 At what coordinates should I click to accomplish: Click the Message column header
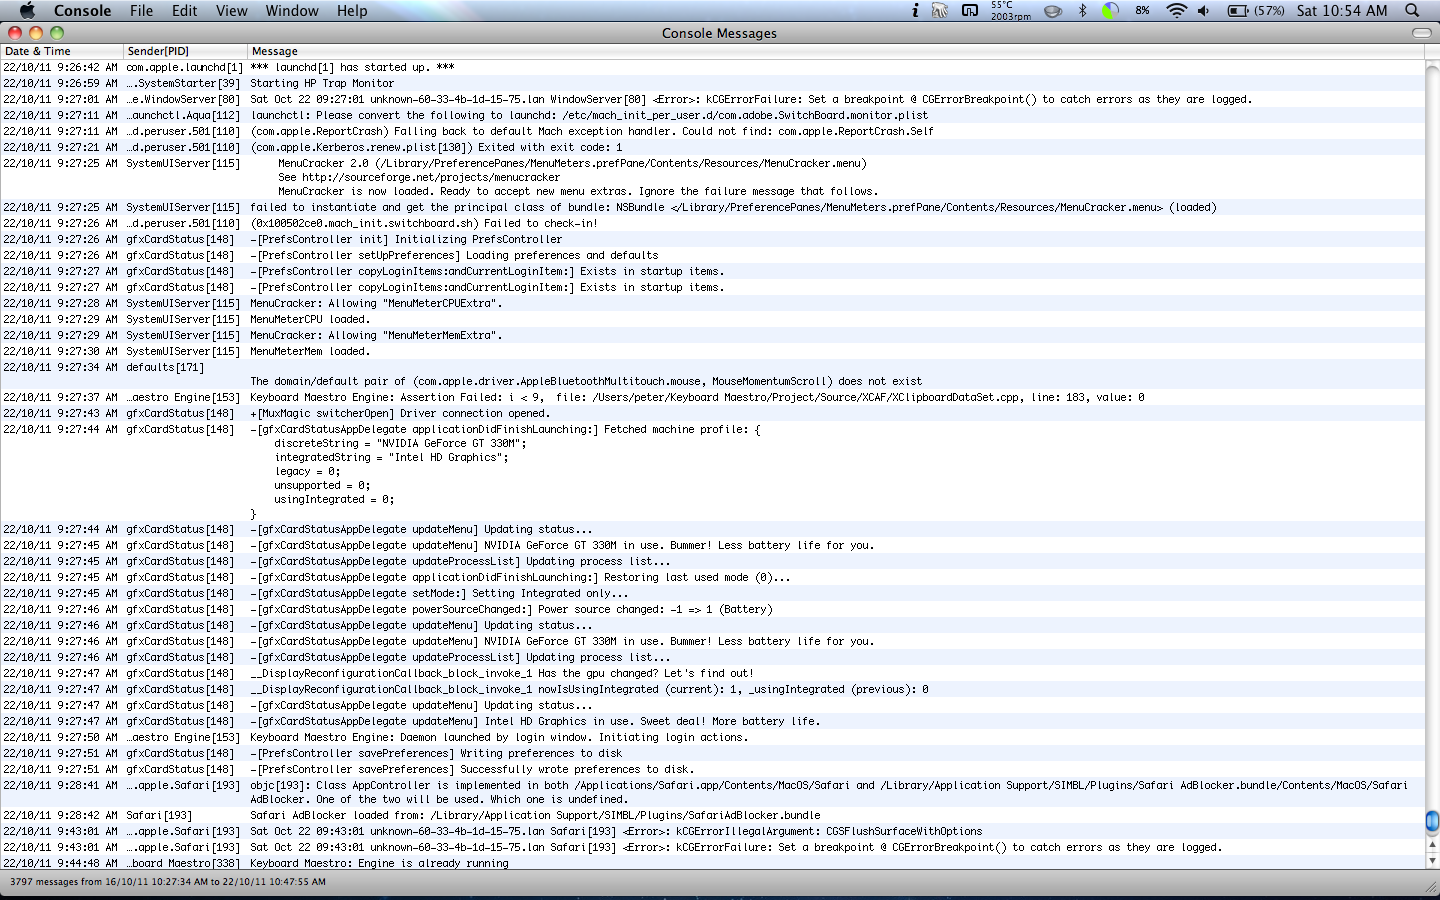(836, 51)
